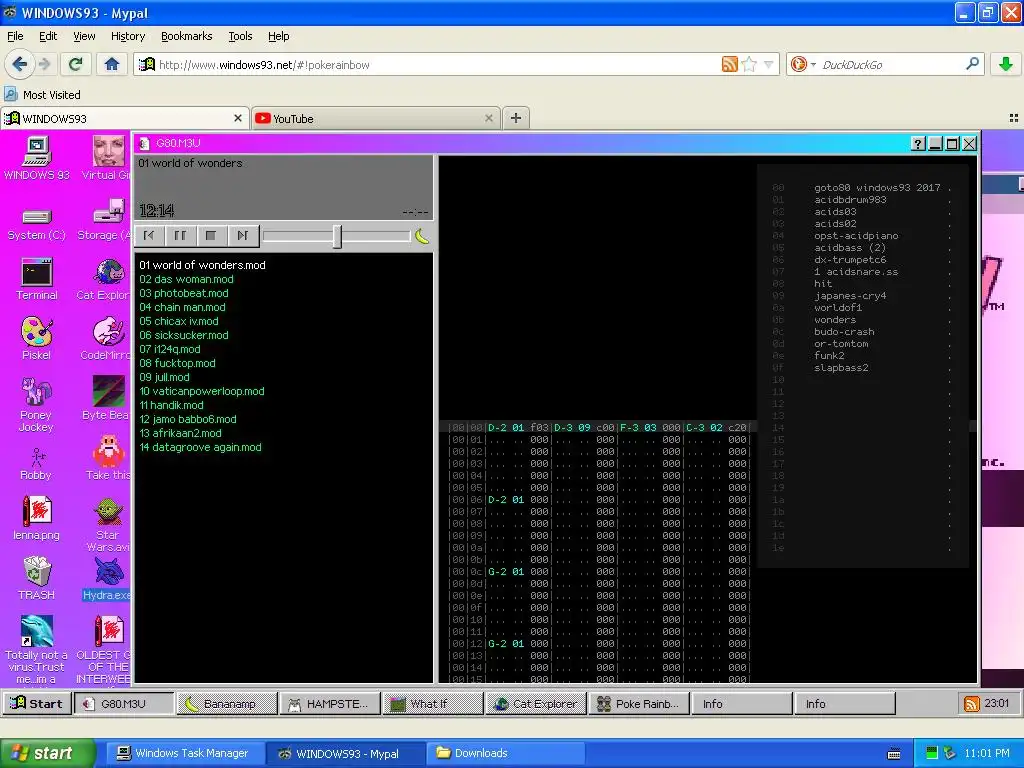The width and height of the screenshot is (1024, 768).
Task: Open list all tabs button
Action: 1014,118
